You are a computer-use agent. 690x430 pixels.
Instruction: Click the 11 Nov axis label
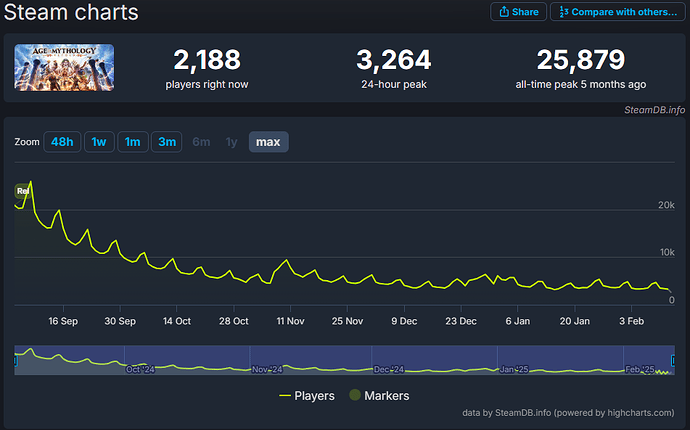coord(290,321)
